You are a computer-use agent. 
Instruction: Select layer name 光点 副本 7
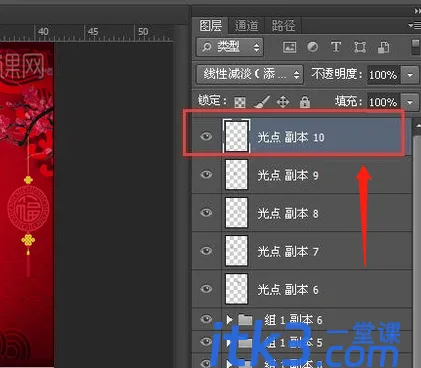pos(288,251)
